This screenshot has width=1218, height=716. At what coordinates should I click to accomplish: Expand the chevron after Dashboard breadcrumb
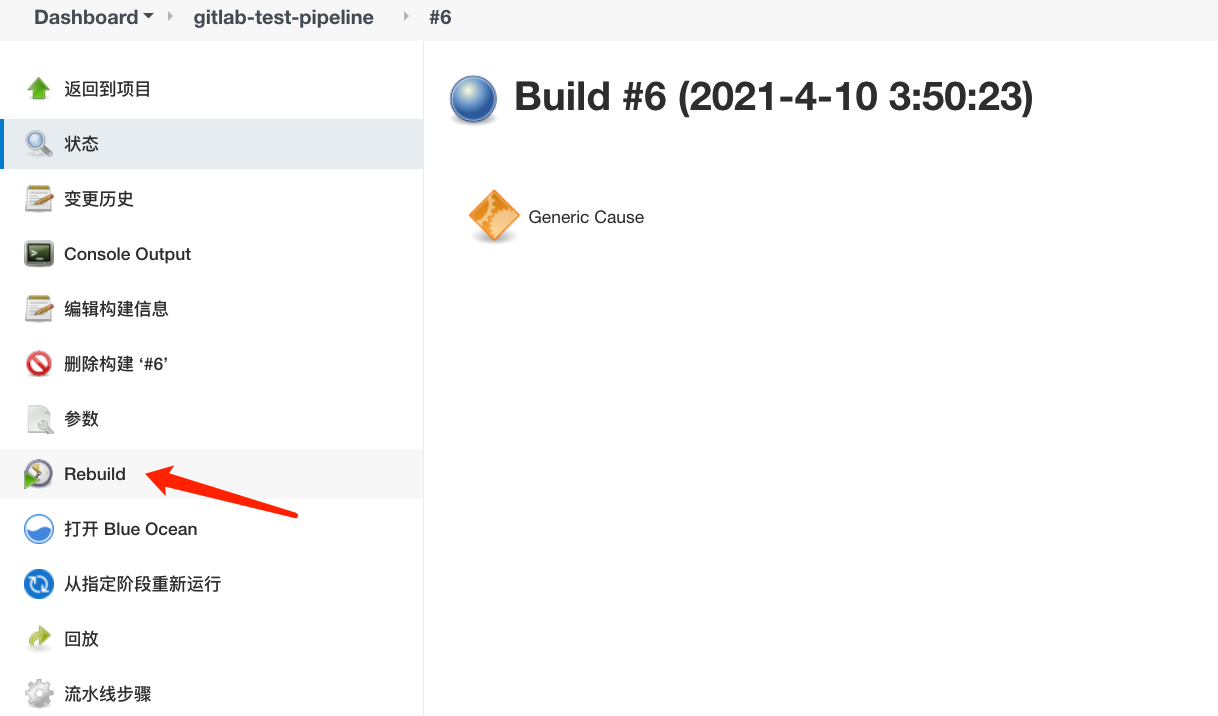tap(170, 17)
